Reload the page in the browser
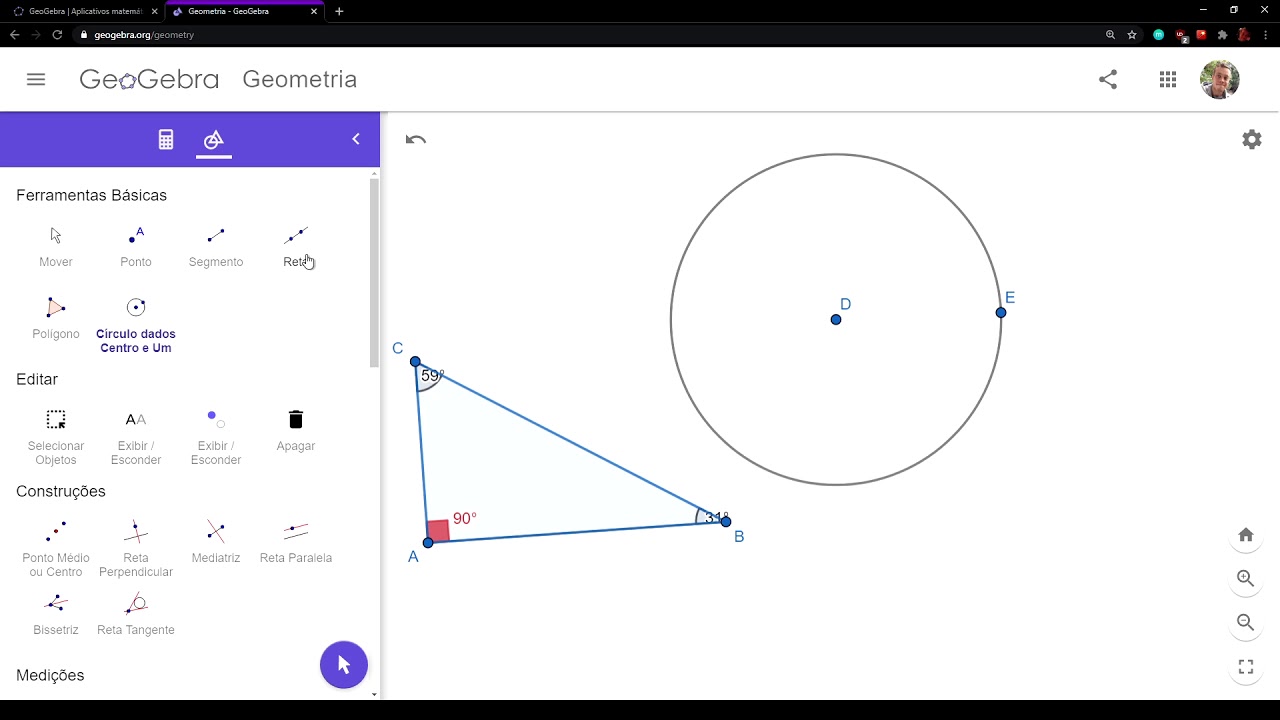 [x=57, y=34]
